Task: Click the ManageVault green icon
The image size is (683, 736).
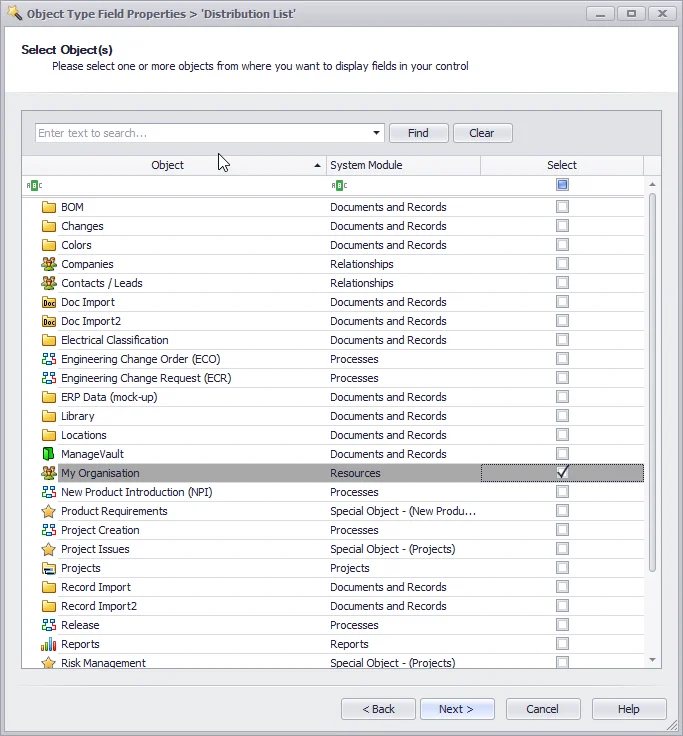Action: click(48, 454)
